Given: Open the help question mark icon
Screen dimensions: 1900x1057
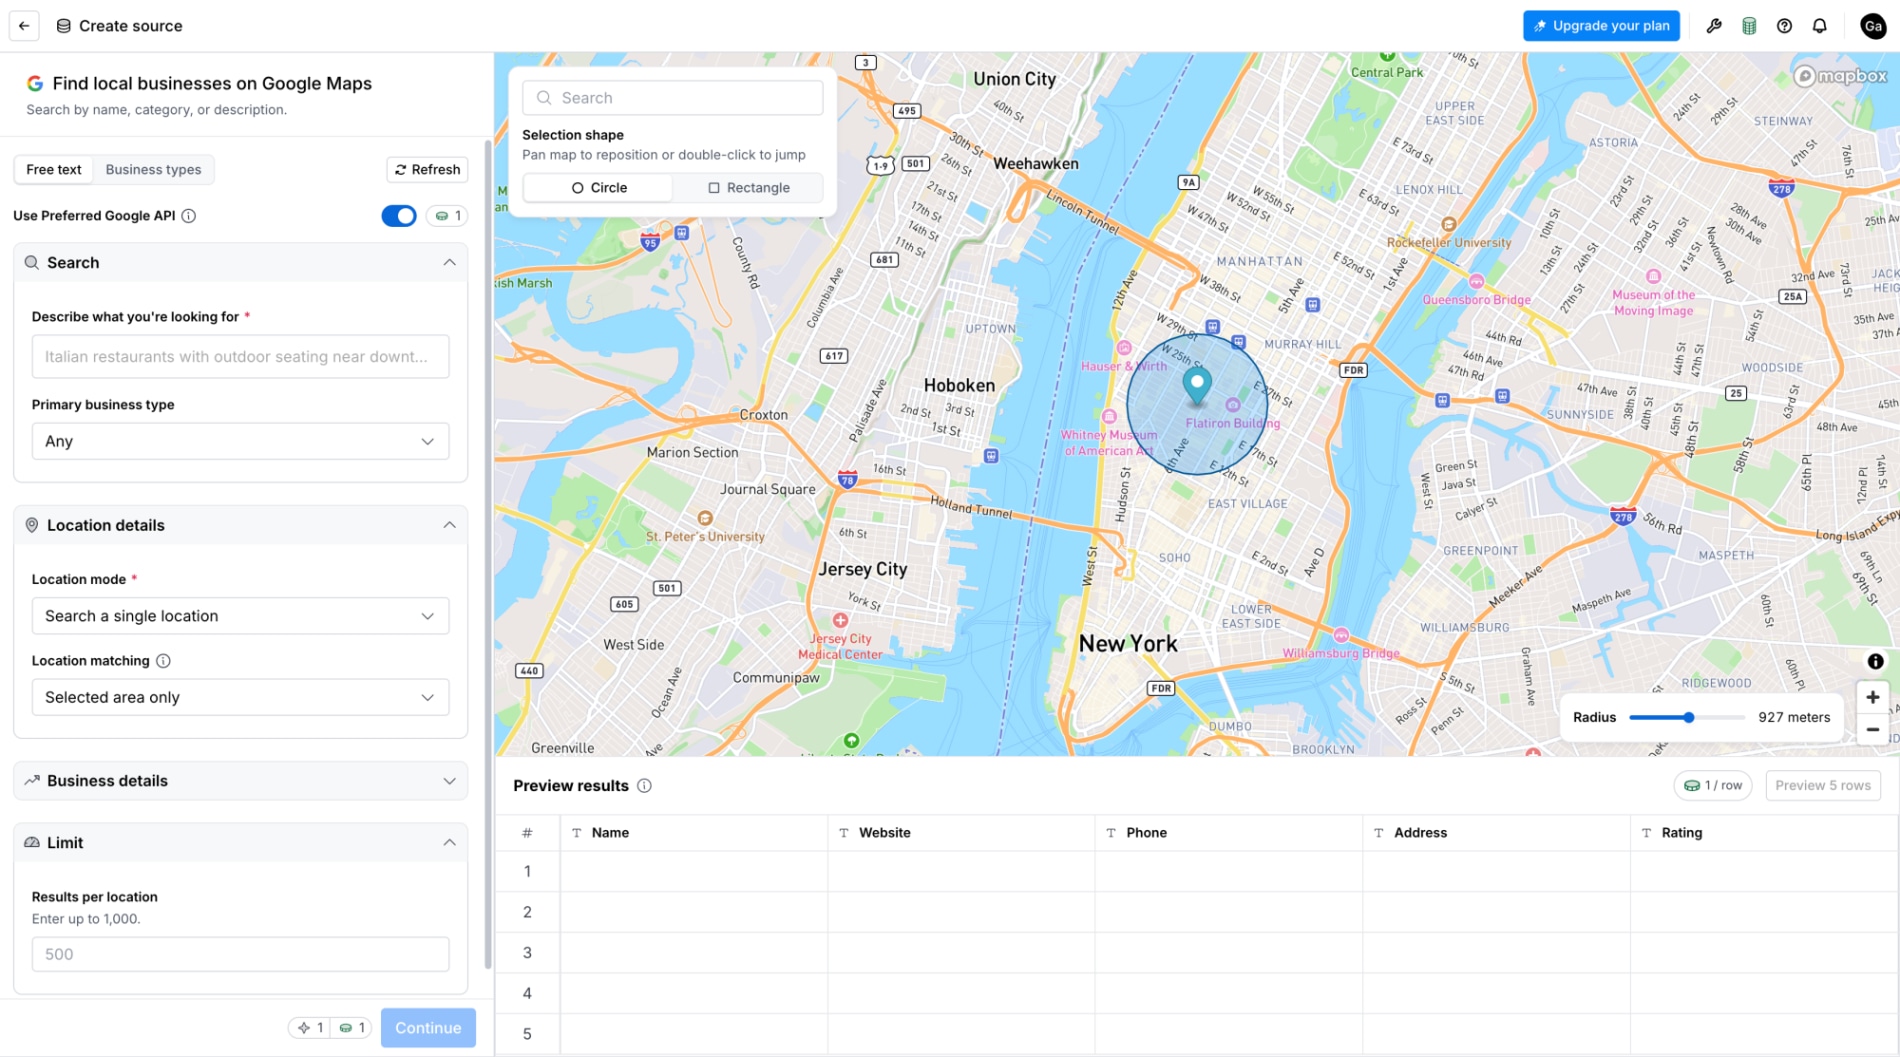Looking at the screenshot, I should click(x=1784, y=26).
